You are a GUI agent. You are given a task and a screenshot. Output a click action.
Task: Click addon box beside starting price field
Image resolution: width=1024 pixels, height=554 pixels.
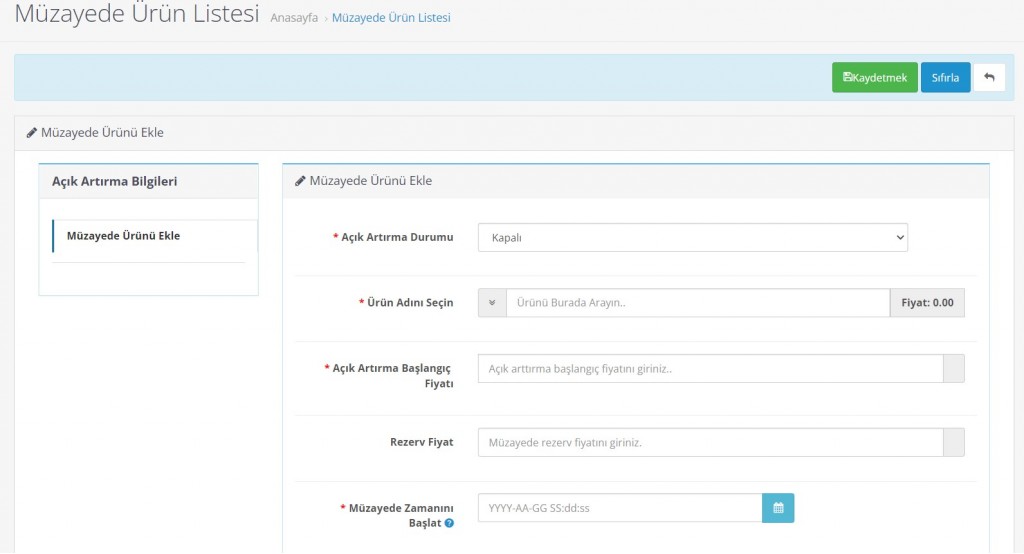point(954,369)
